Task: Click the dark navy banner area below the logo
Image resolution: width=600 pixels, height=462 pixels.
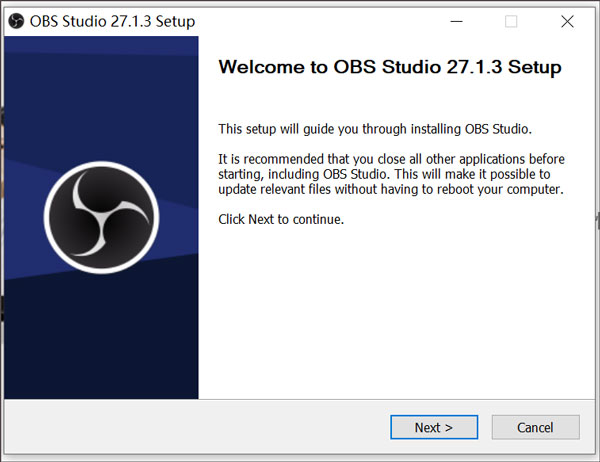Action: (x=102, y=340)
